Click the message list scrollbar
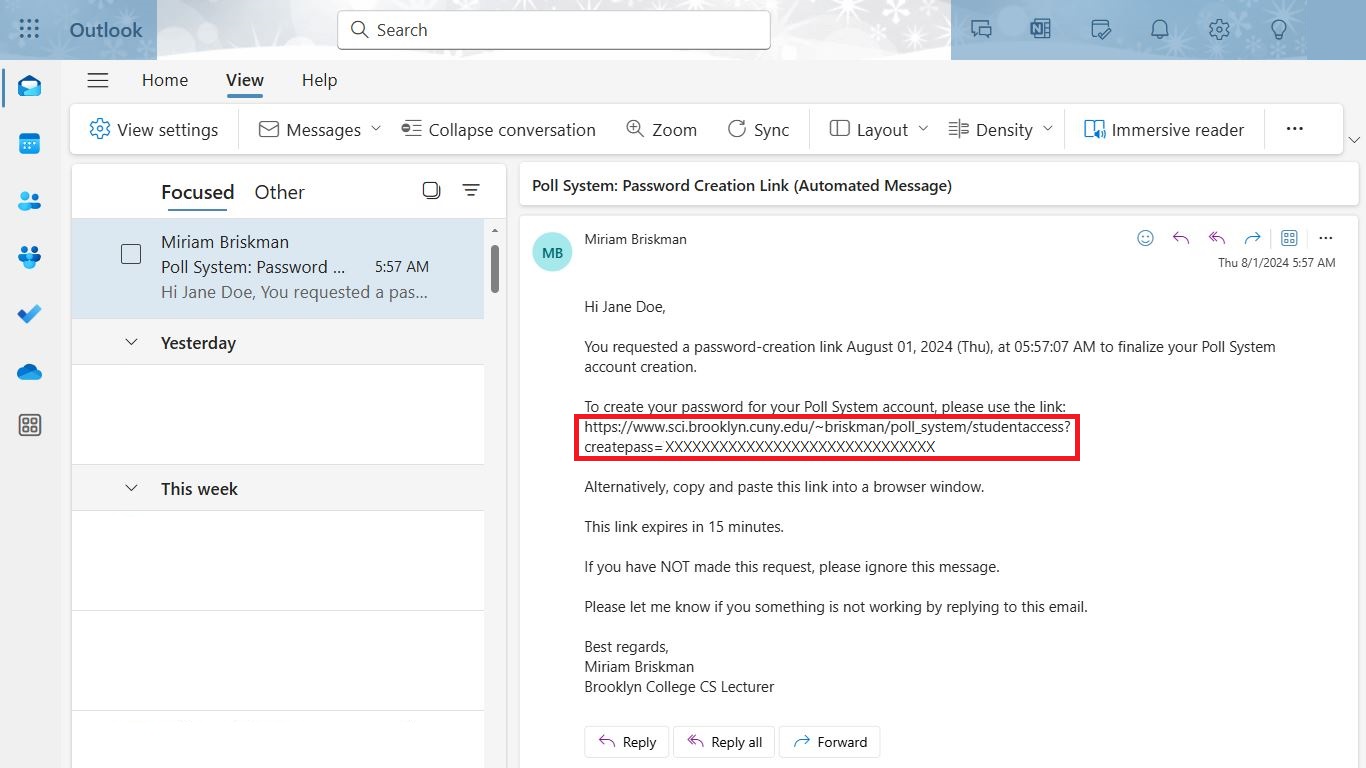 (x=494, y=269)
